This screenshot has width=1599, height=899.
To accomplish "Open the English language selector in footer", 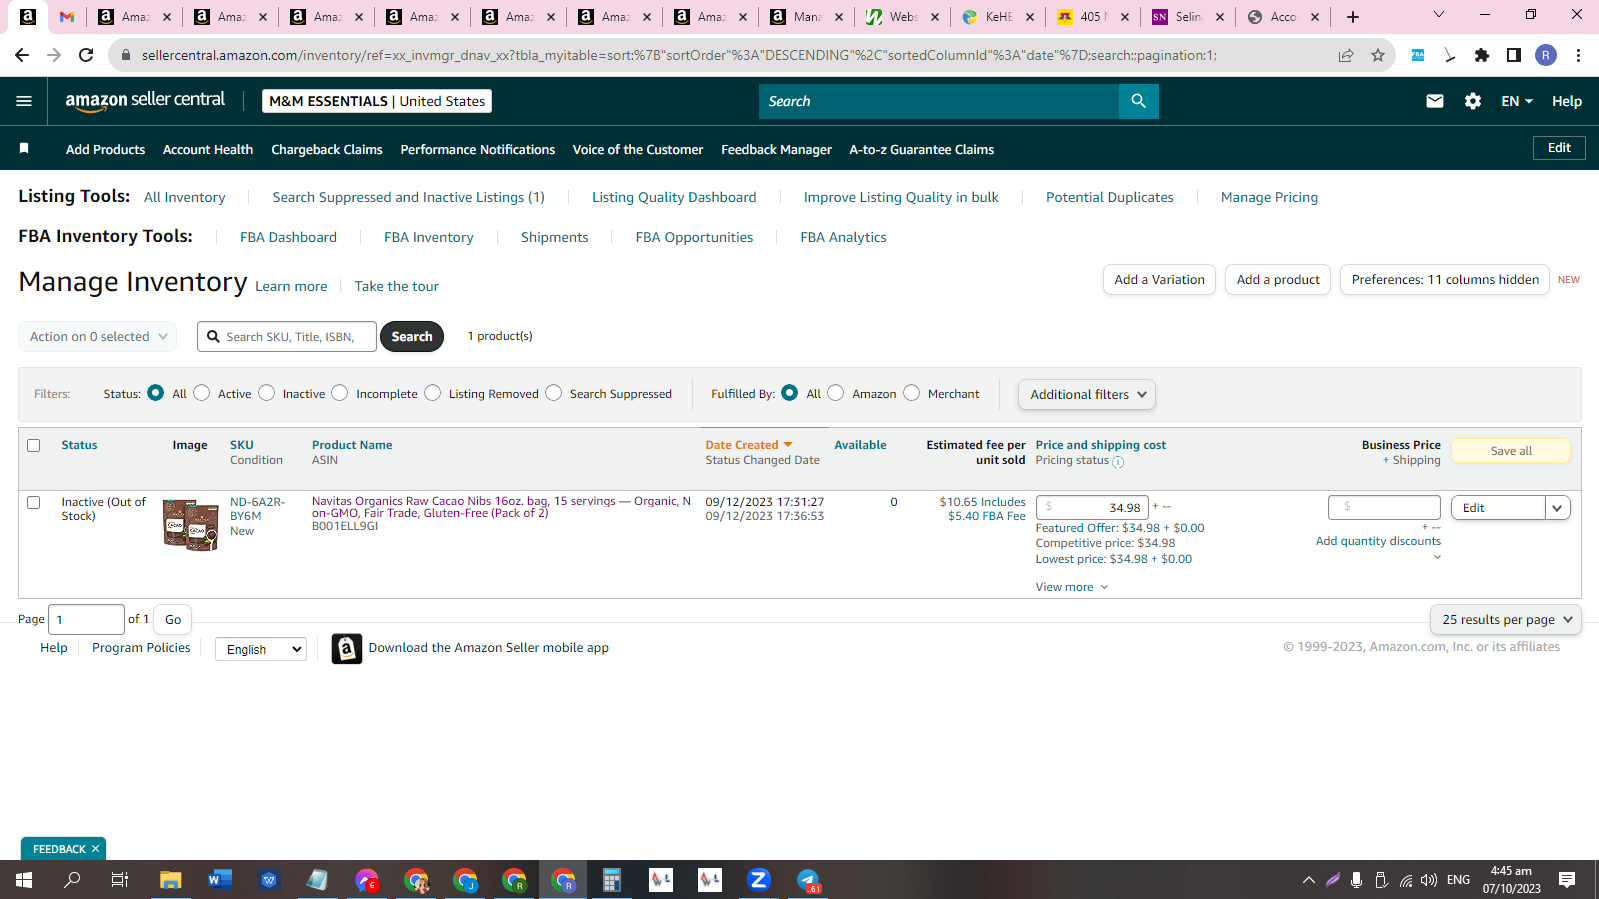I will [x=261, y=649].
